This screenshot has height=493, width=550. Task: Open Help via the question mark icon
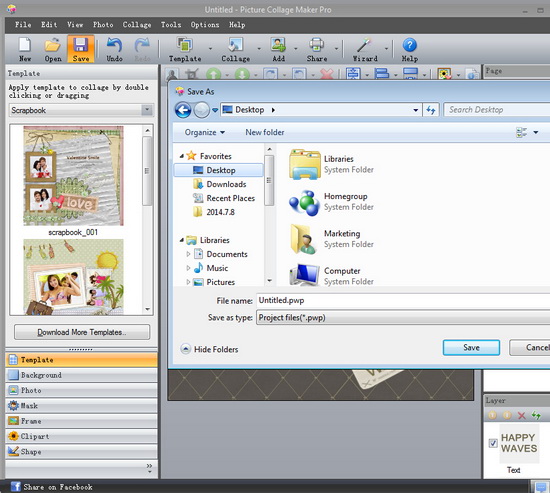coord(409,45)
